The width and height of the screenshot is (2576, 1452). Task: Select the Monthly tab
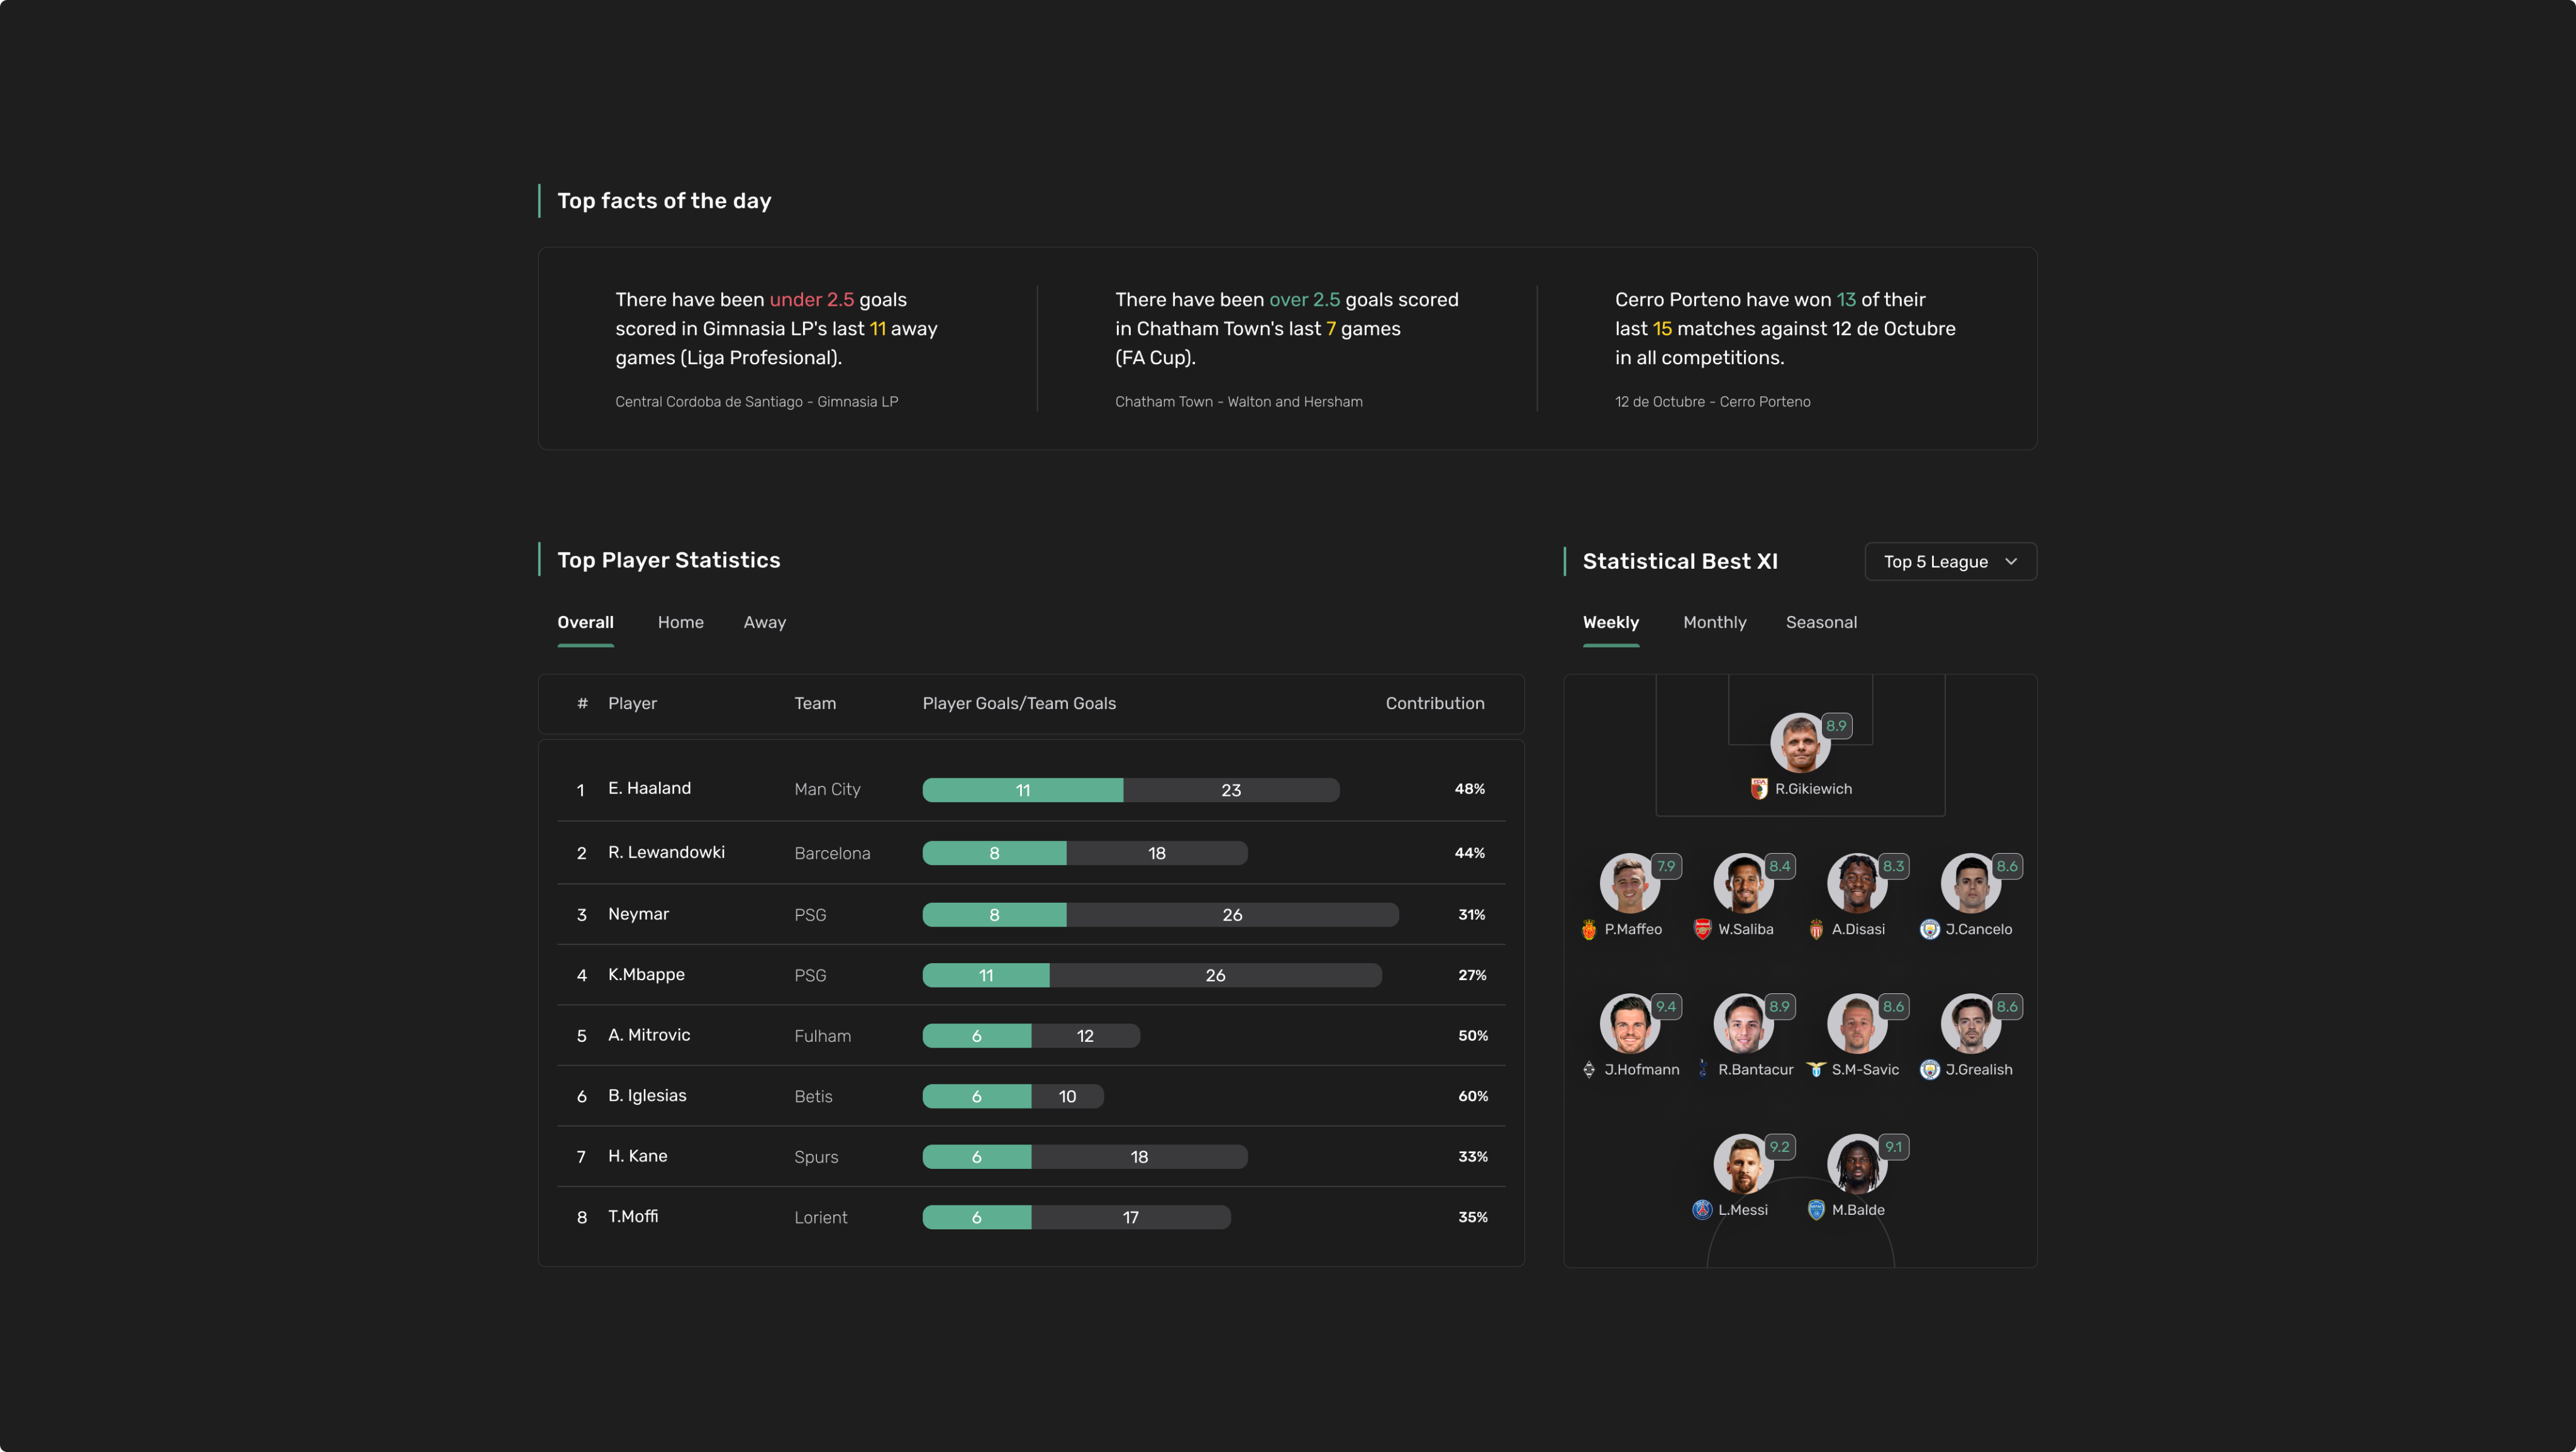click(x=1714, y=622)
